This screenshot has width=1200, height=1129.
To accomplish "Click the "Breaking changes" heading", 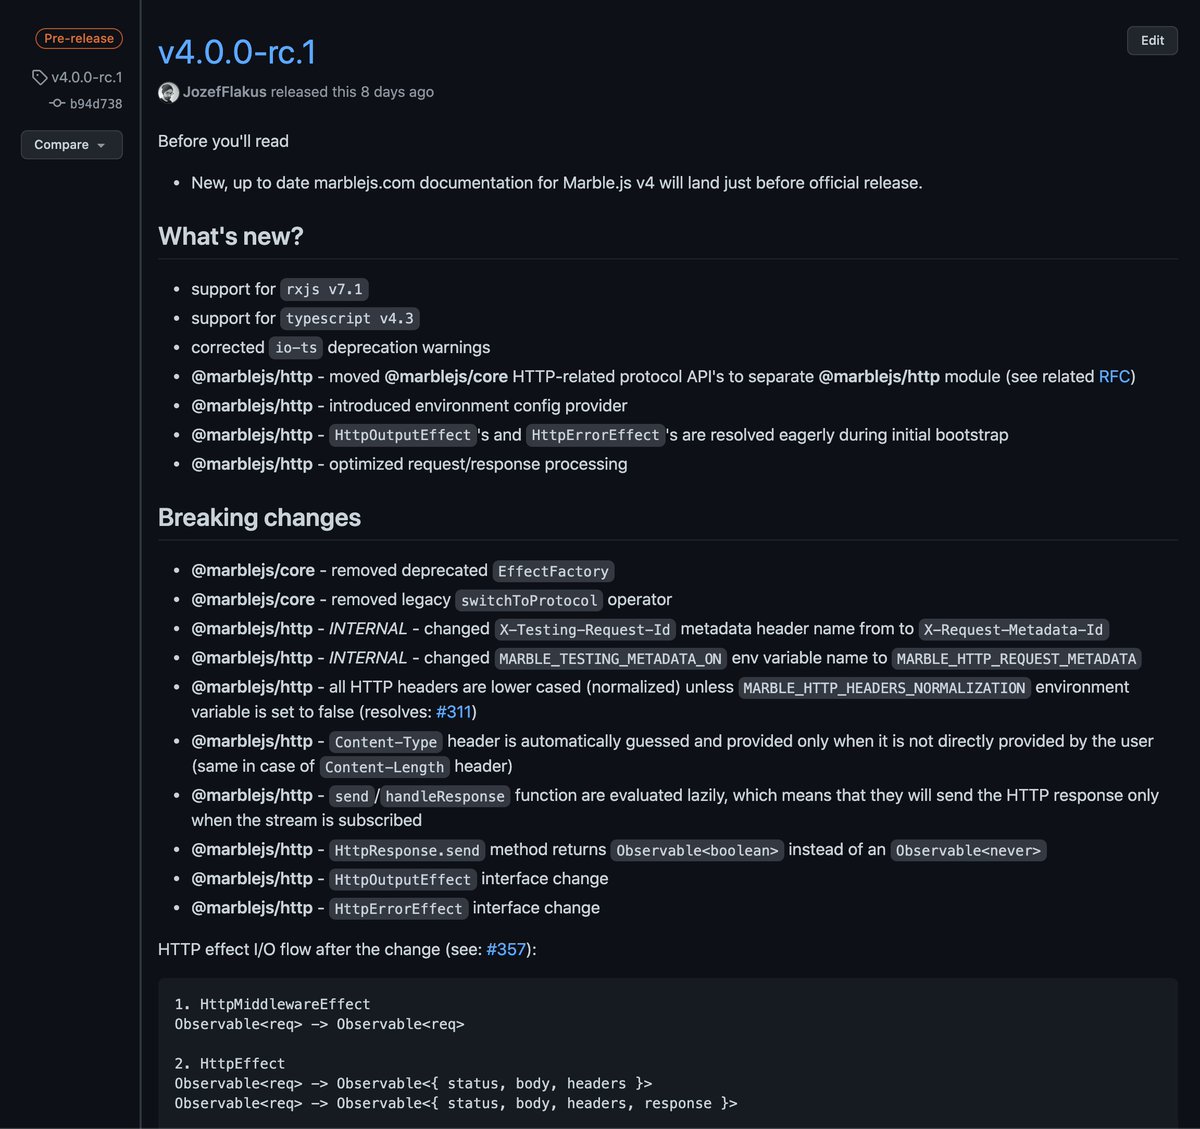I will point(259,517).
